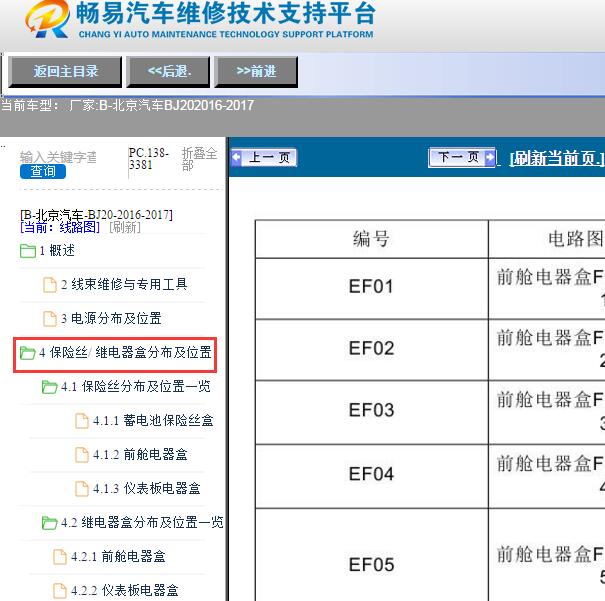Click the 查询 search button
The width and height of the screenshot is (605, 601).
[43, 171]
